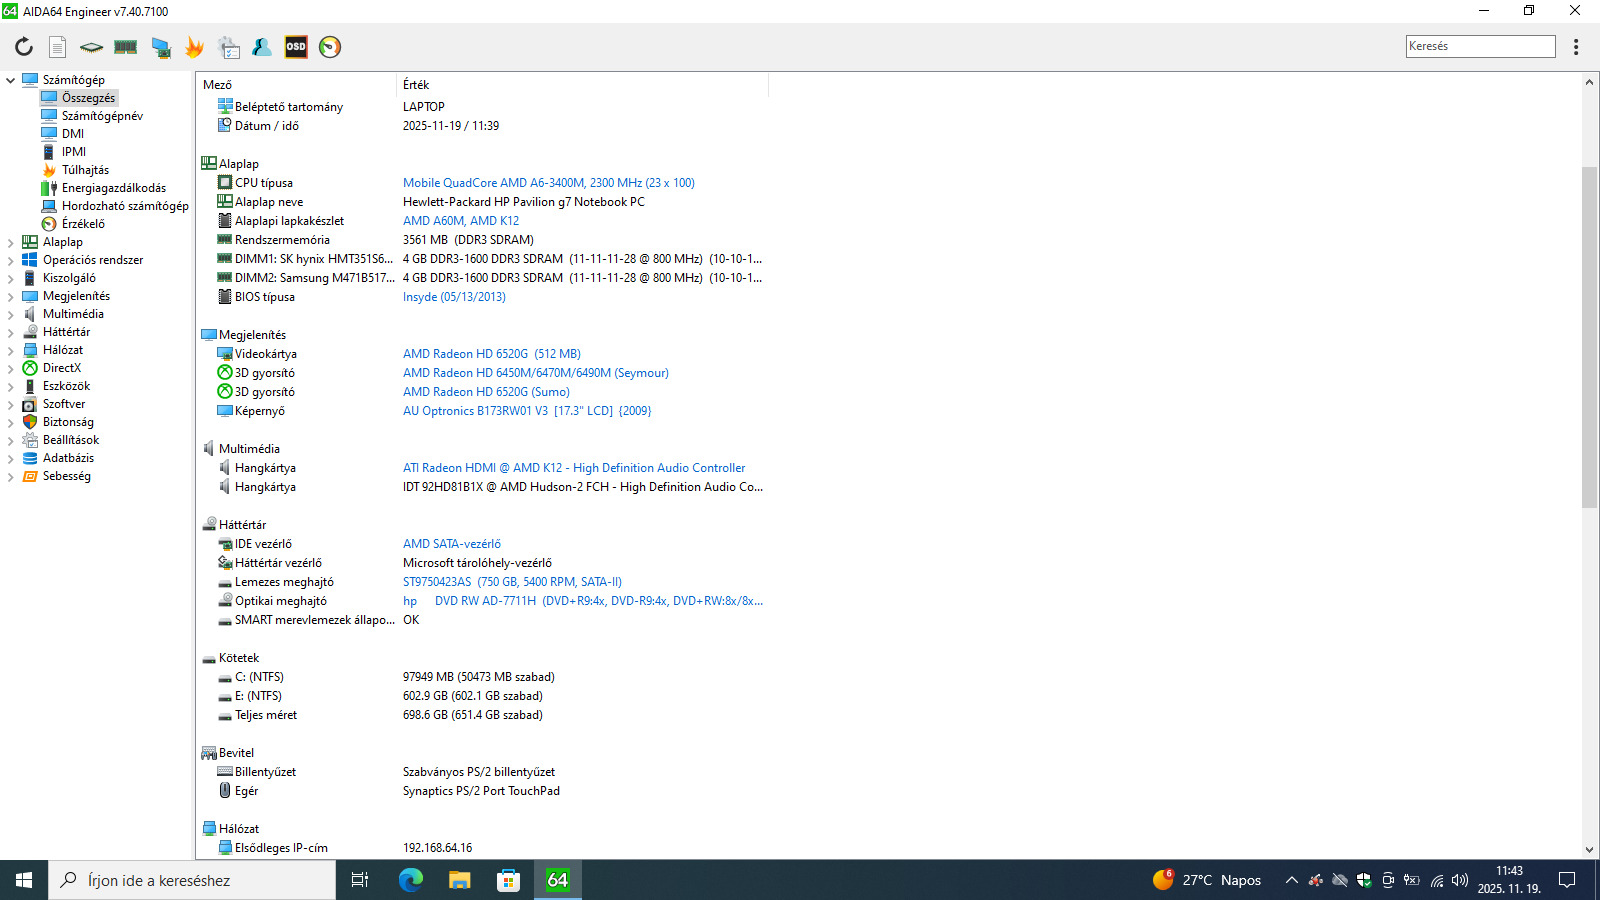Open the Érzékelő sensor tree item

pyautogui.click(x=73, y=224)
